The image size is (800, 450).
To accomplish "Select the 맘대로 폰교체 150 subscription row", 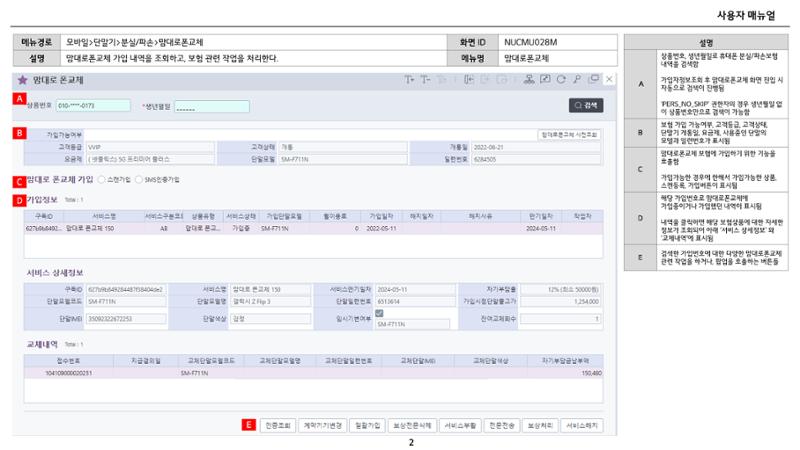I will (x=313, y=229).
